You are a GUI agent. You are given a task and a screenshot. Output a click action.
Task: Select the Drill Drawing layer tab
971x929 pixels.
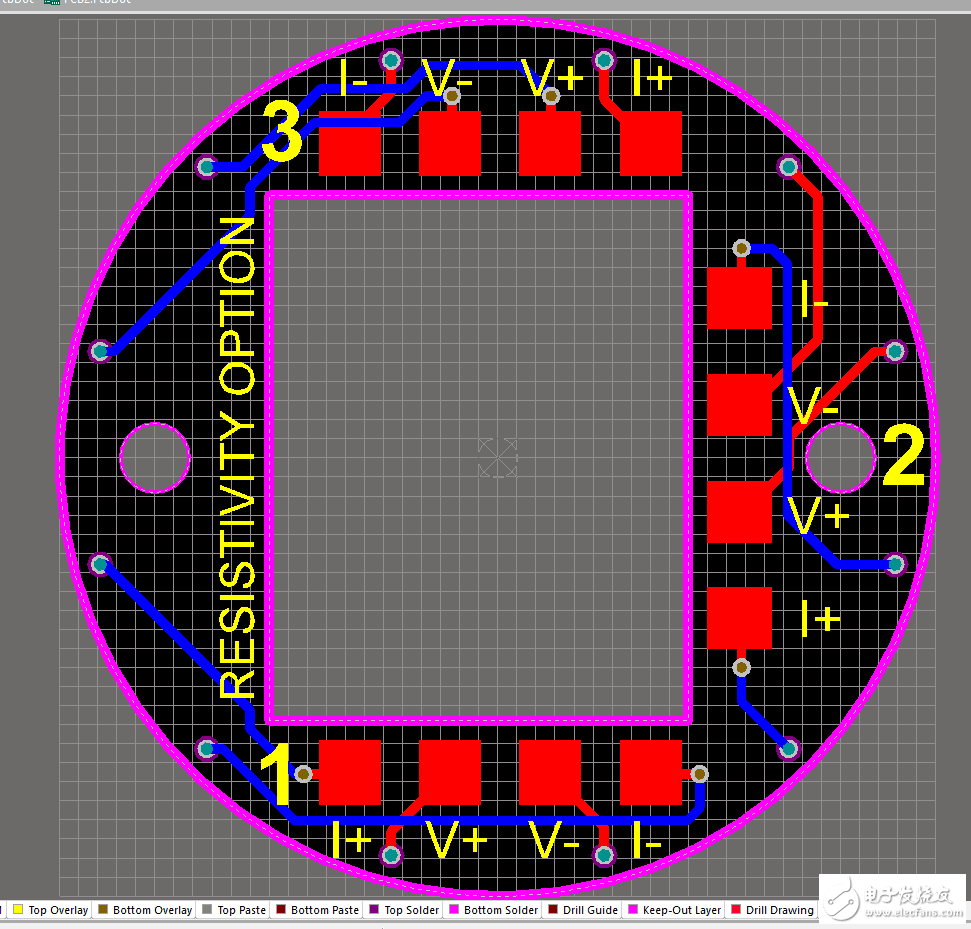(x=773, y=910)
